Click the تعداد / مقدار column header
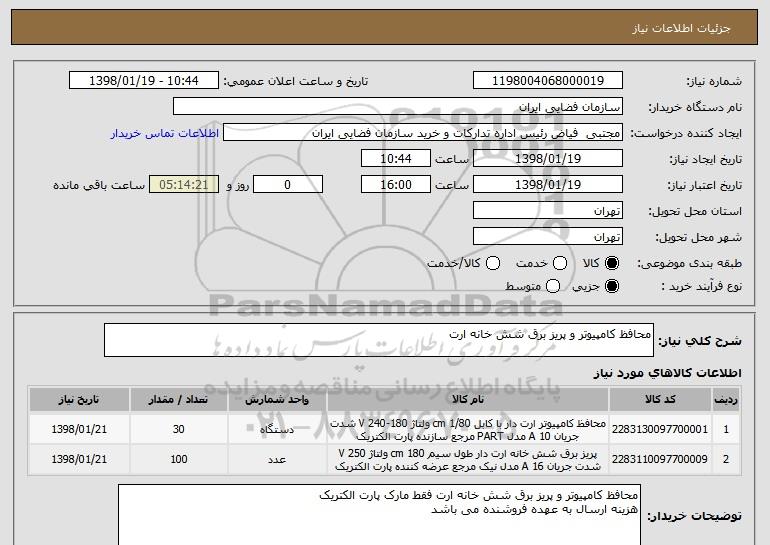This screenshot has height=545, width=770. 179,400
